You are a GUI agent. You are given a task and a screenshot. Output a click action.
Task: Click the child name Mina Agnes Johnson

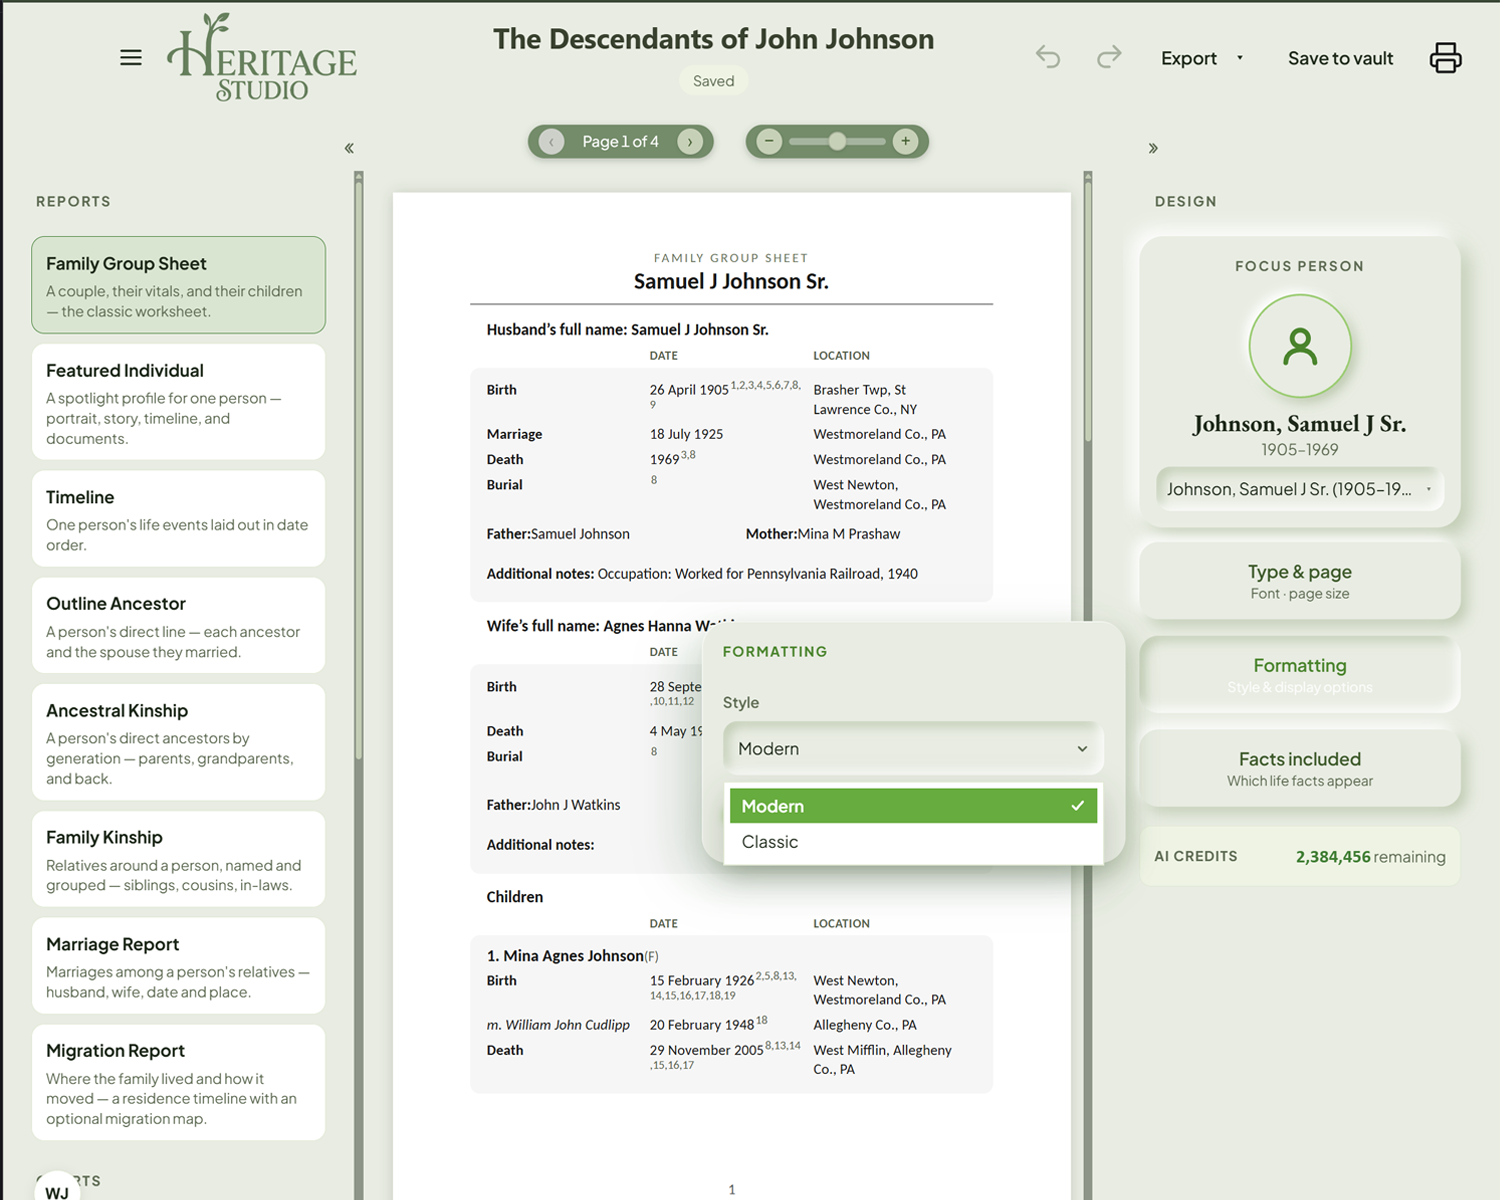[573, 956]
